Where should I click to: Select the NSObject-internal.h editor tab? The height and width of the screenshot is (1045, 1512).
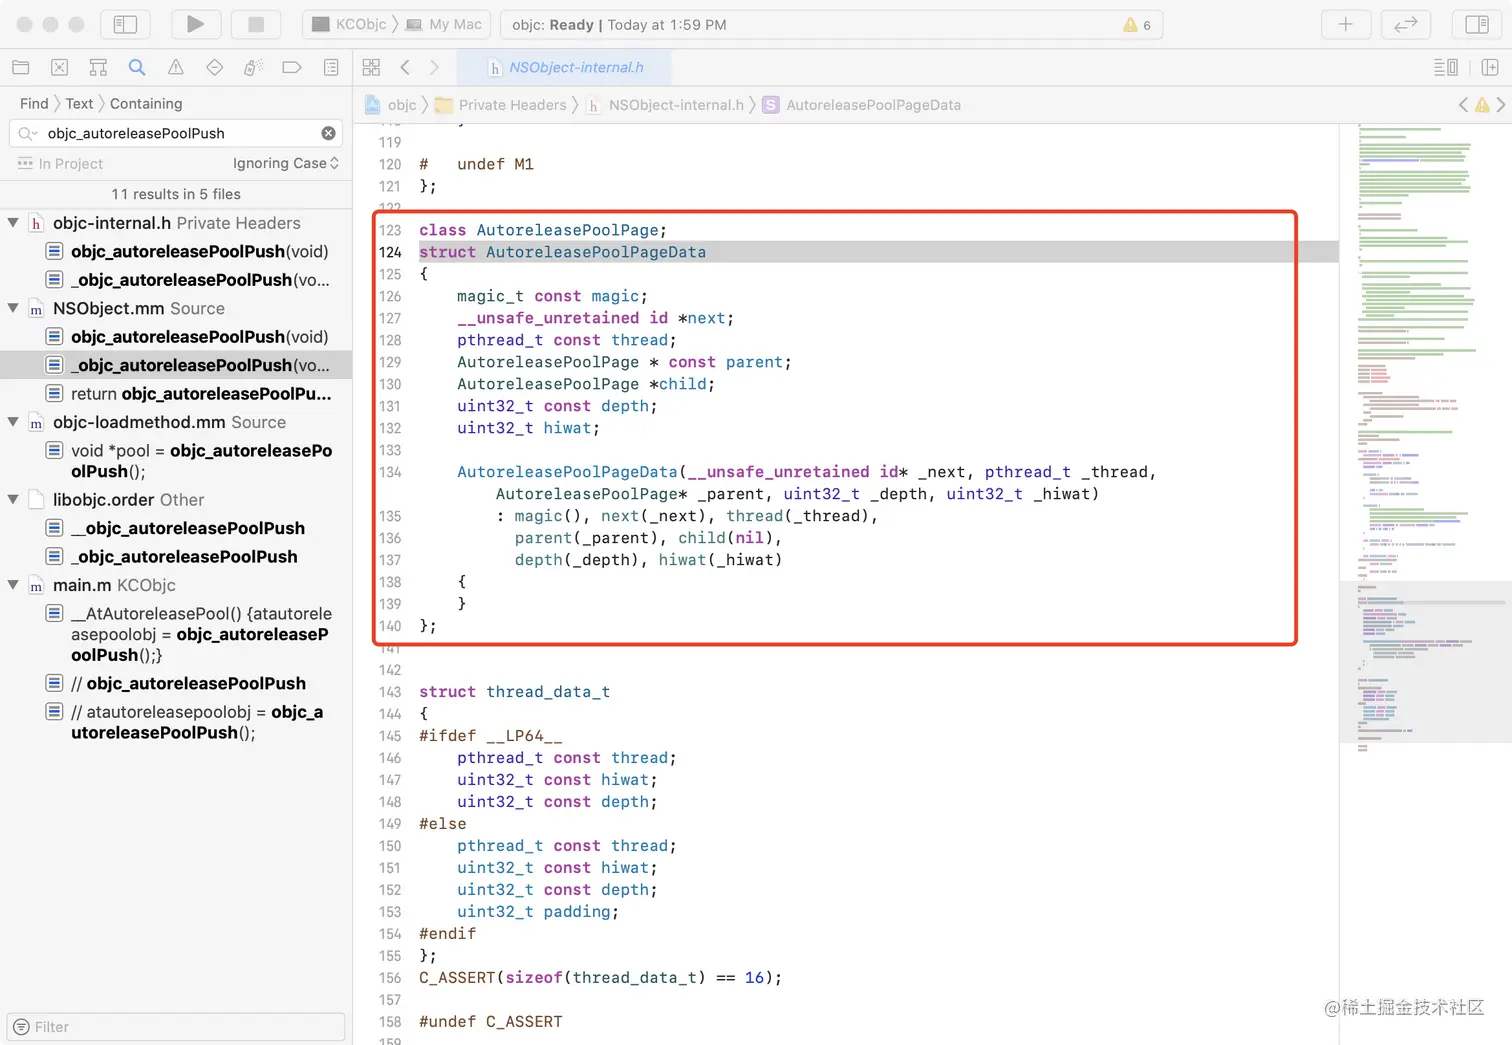(x=565, y=67)
